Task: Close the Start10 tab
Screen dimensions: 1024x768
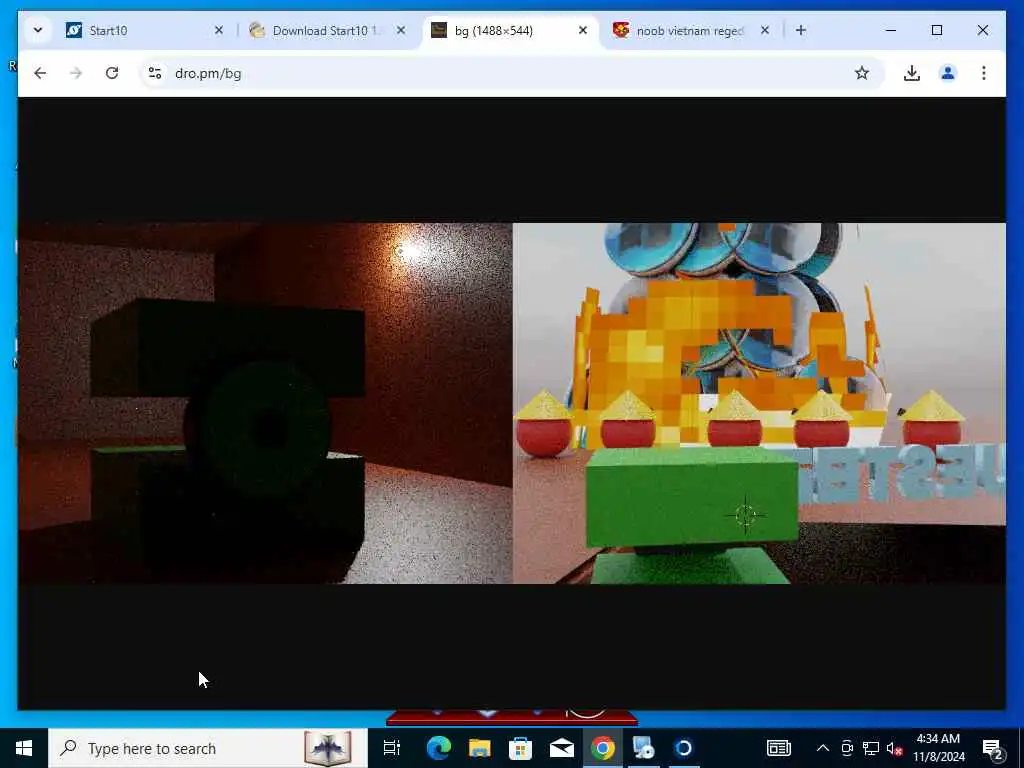Action: 219,30
